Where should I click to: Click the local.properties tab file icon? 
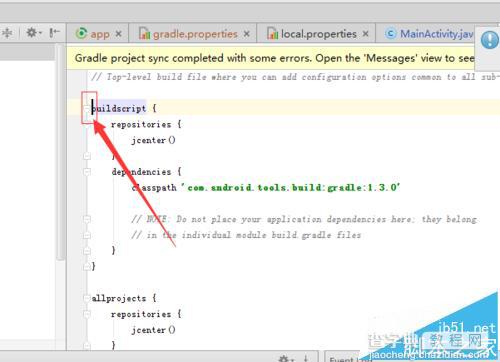[x=273, y=34]
